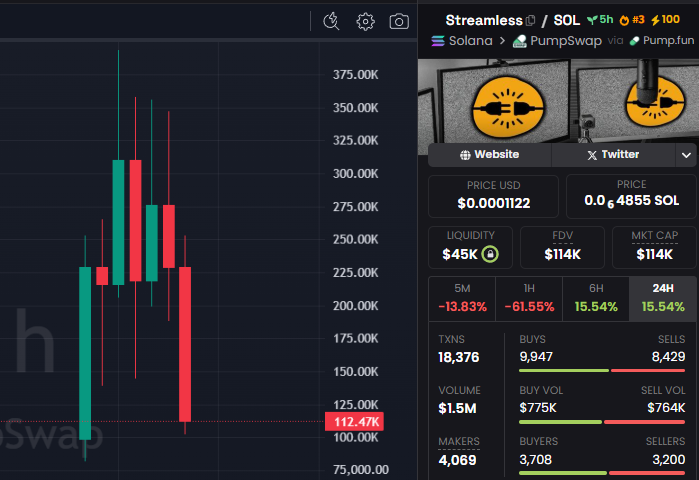Select the 1H timeframe tab
699x480 pixels.
[x=529, y=298]
